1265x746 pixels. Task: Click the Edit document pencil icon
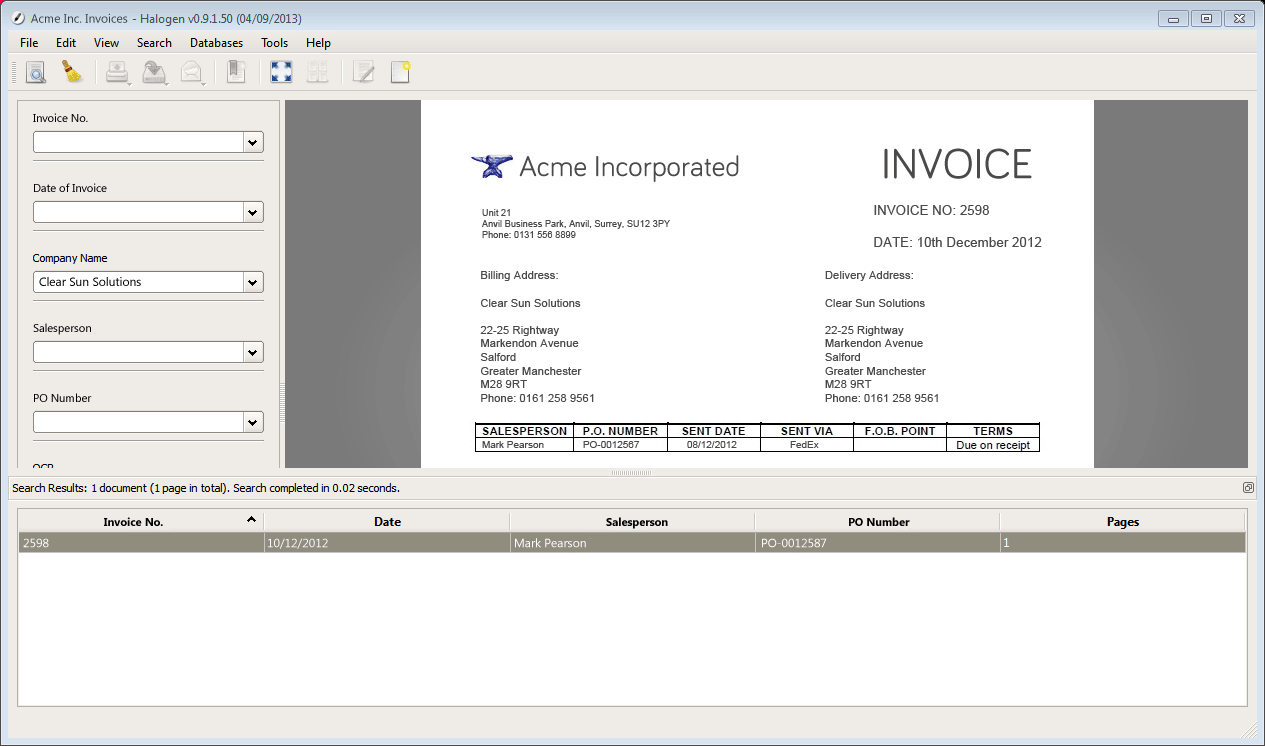363,72
